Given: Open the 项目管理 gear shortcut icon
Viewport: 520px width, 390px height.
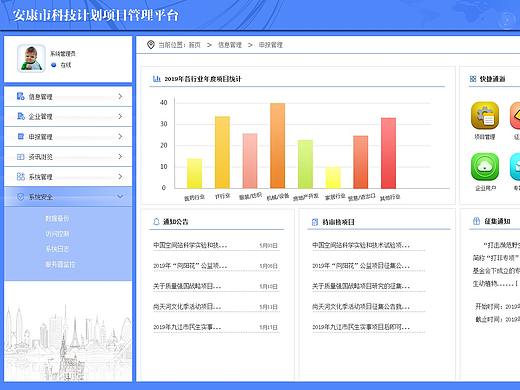Looking at the screenshot, I should (485, 116).
